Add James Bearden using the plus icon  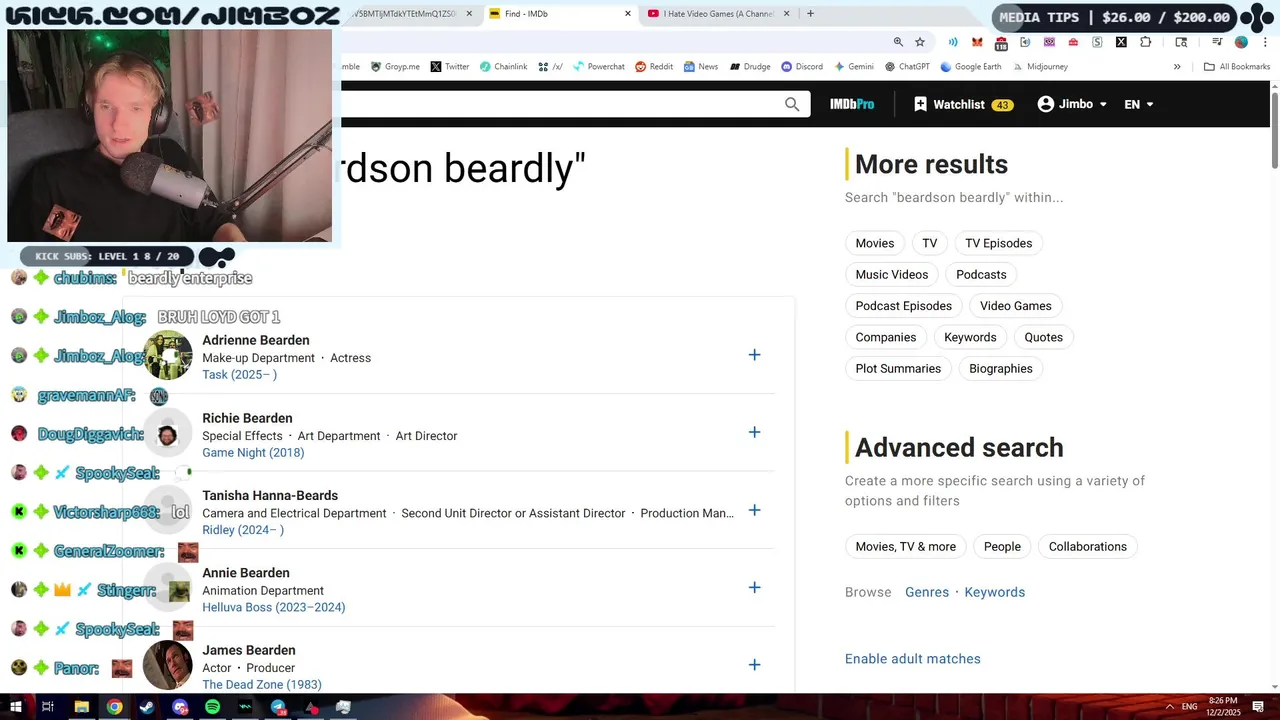point(754,665)
